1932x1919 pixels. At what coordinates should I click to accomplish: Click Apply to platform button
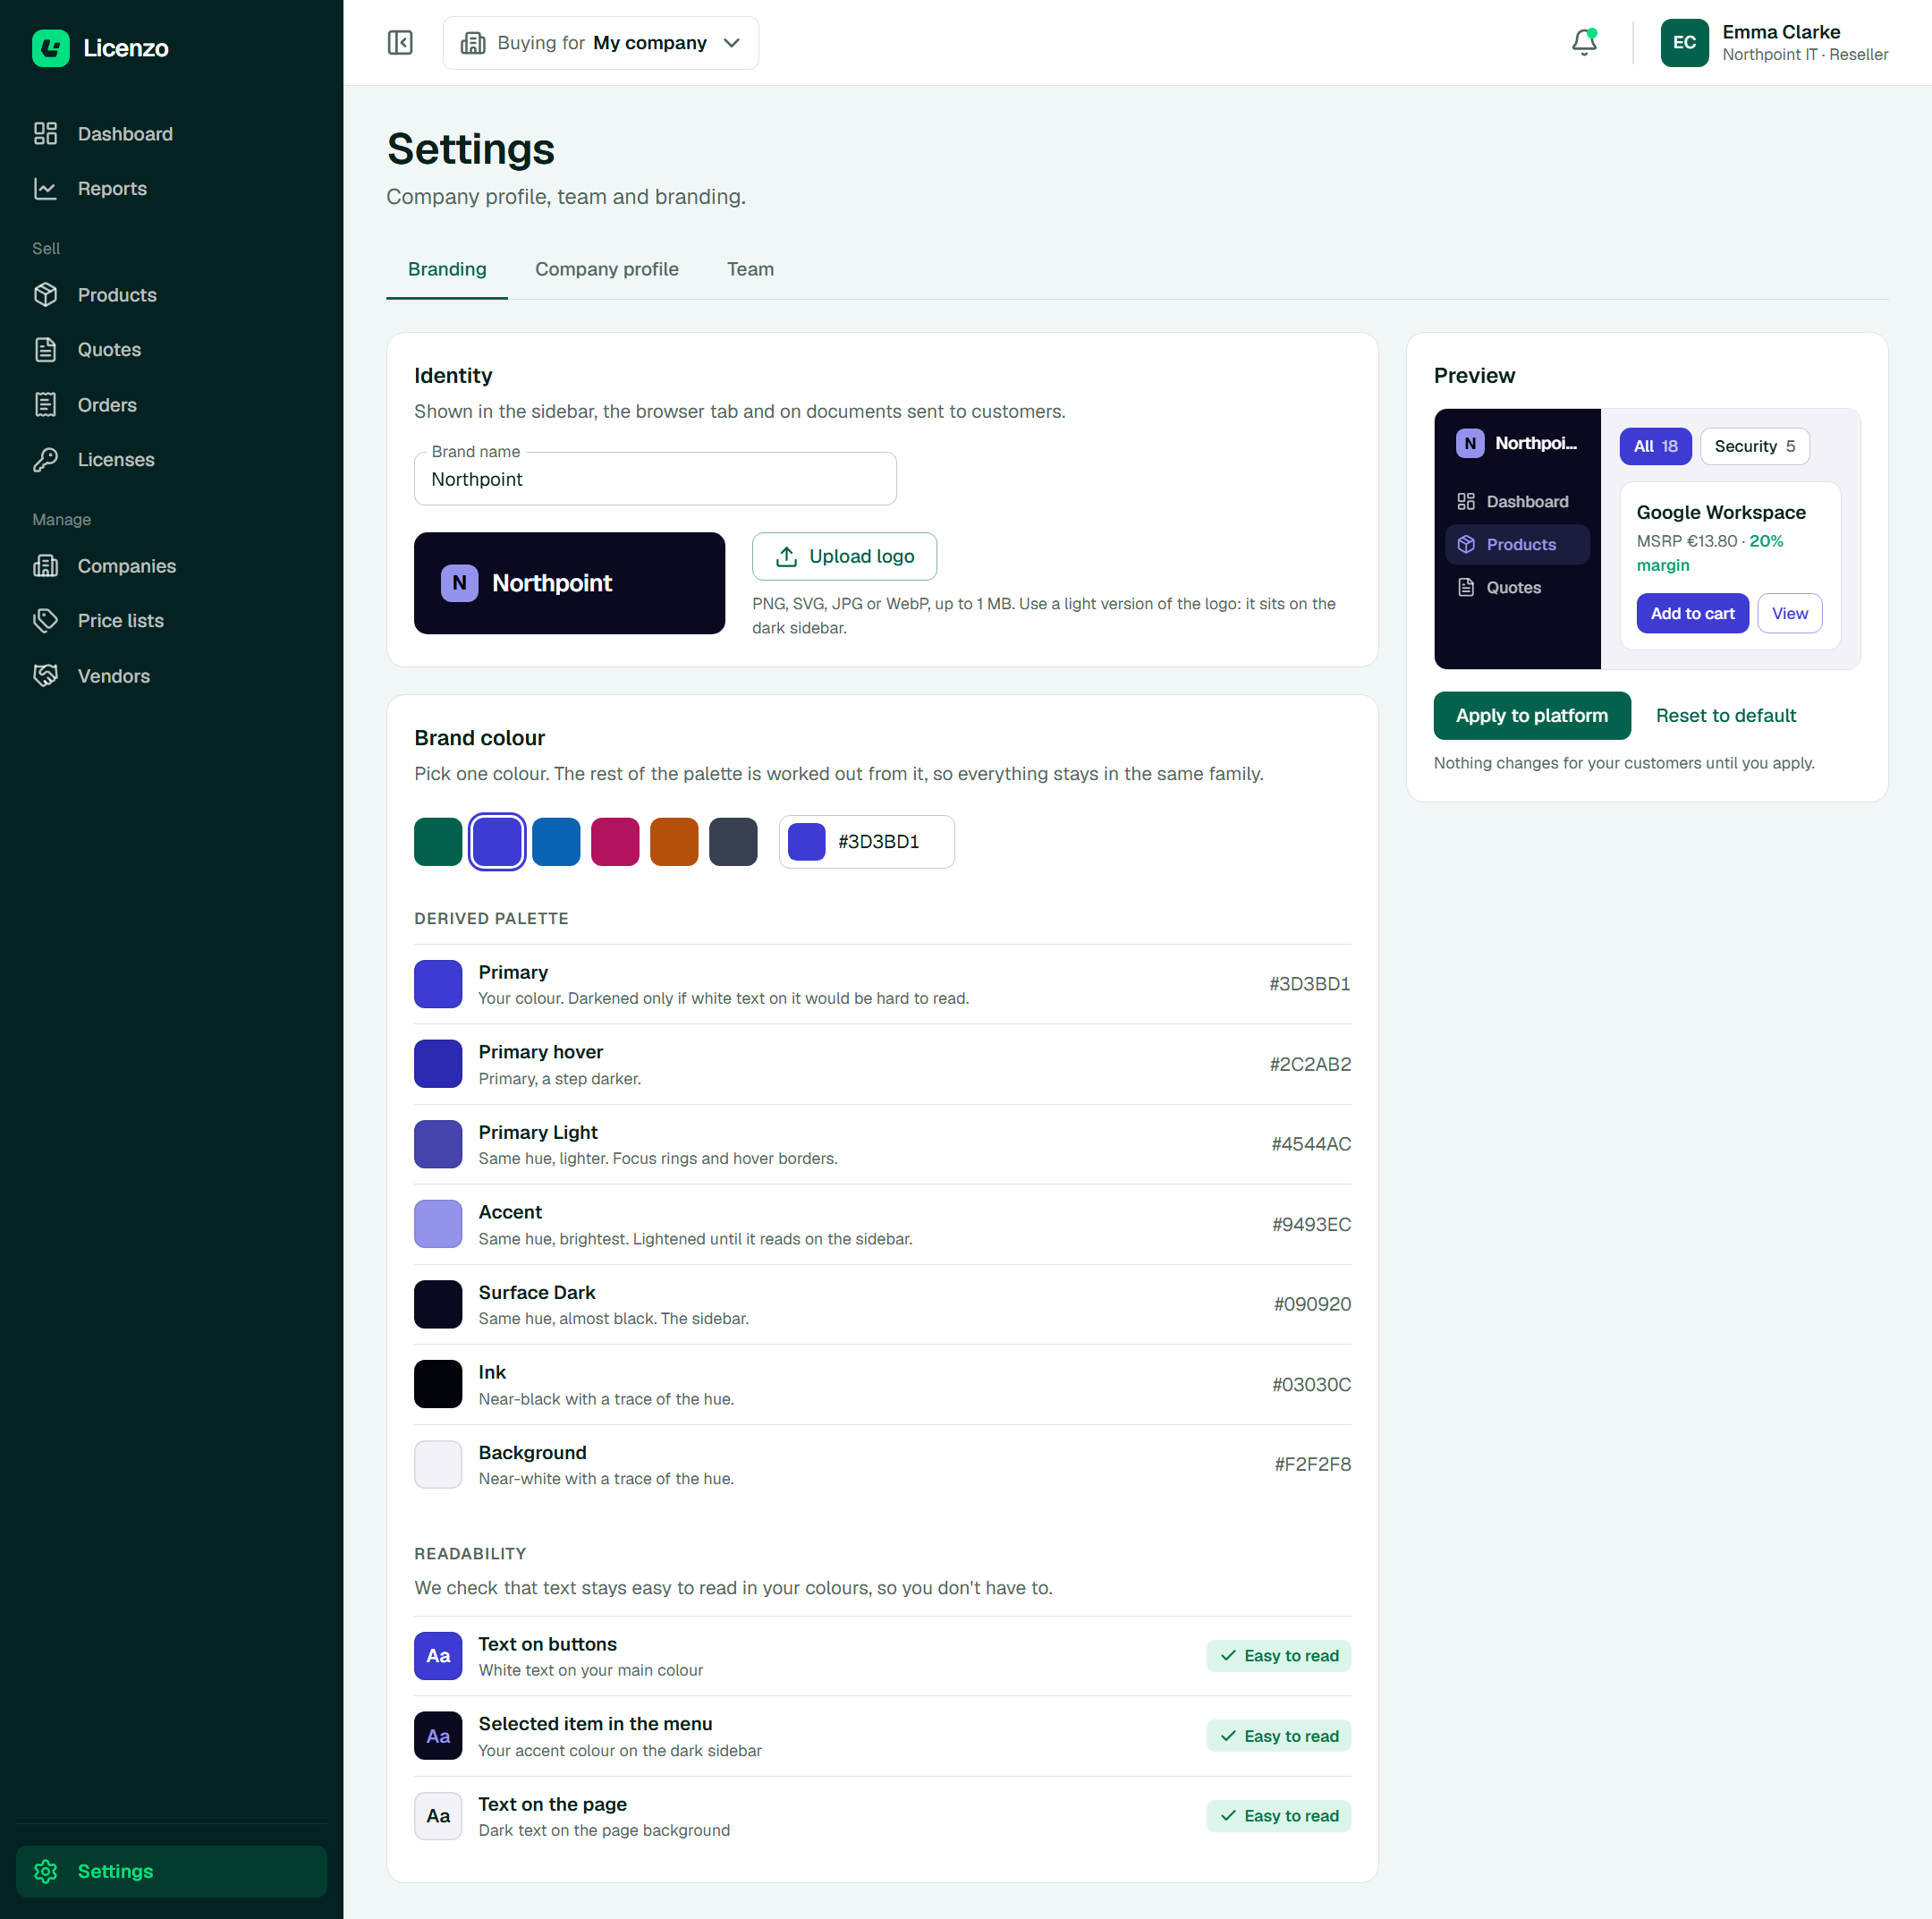point(1532,715)
